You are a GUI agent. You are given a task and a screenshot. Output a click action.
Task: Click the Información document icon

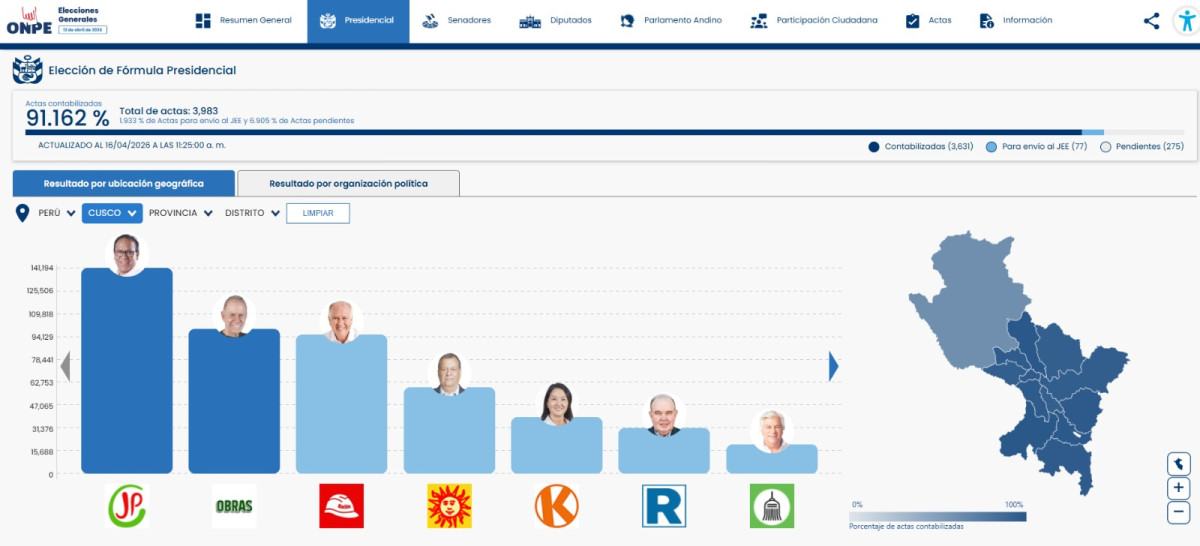click(986, 20)
